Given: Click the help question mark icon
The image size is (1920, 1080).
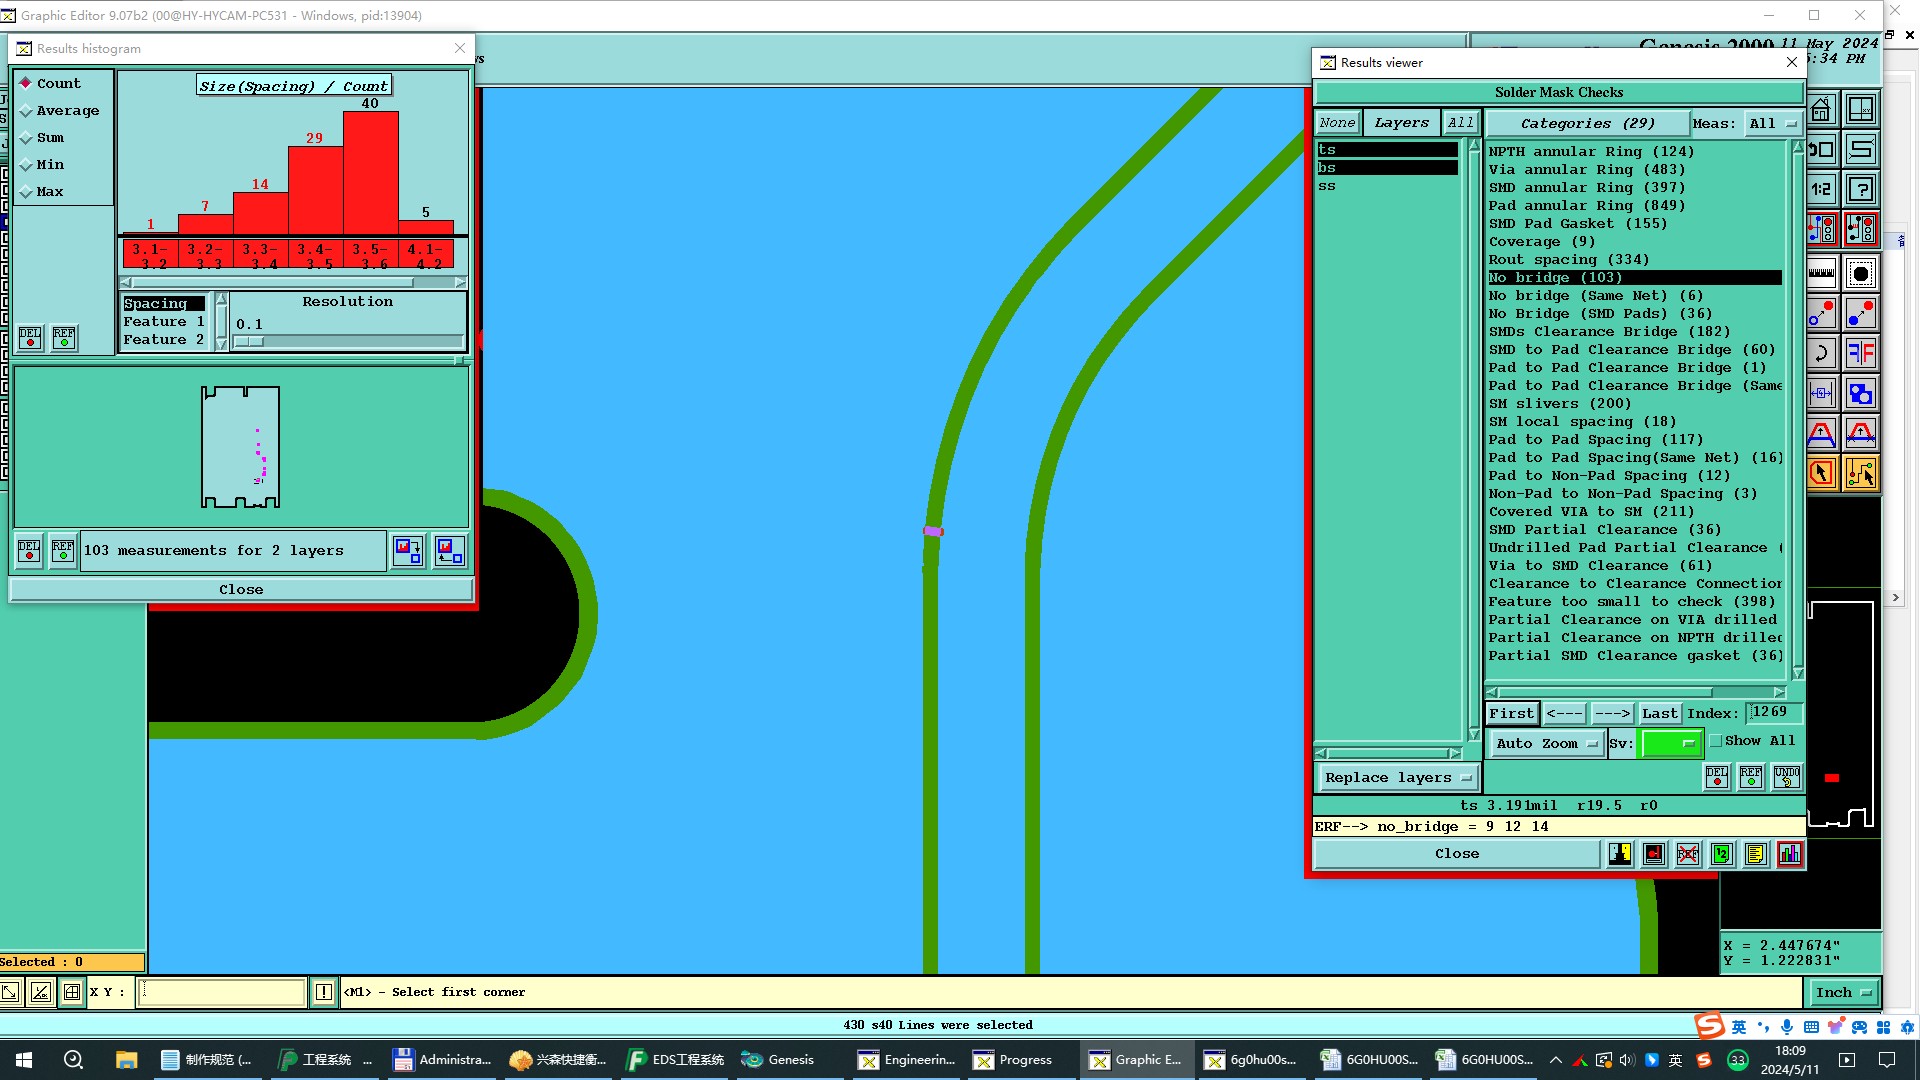Looking at the screenshot, I should (1861, 189).
